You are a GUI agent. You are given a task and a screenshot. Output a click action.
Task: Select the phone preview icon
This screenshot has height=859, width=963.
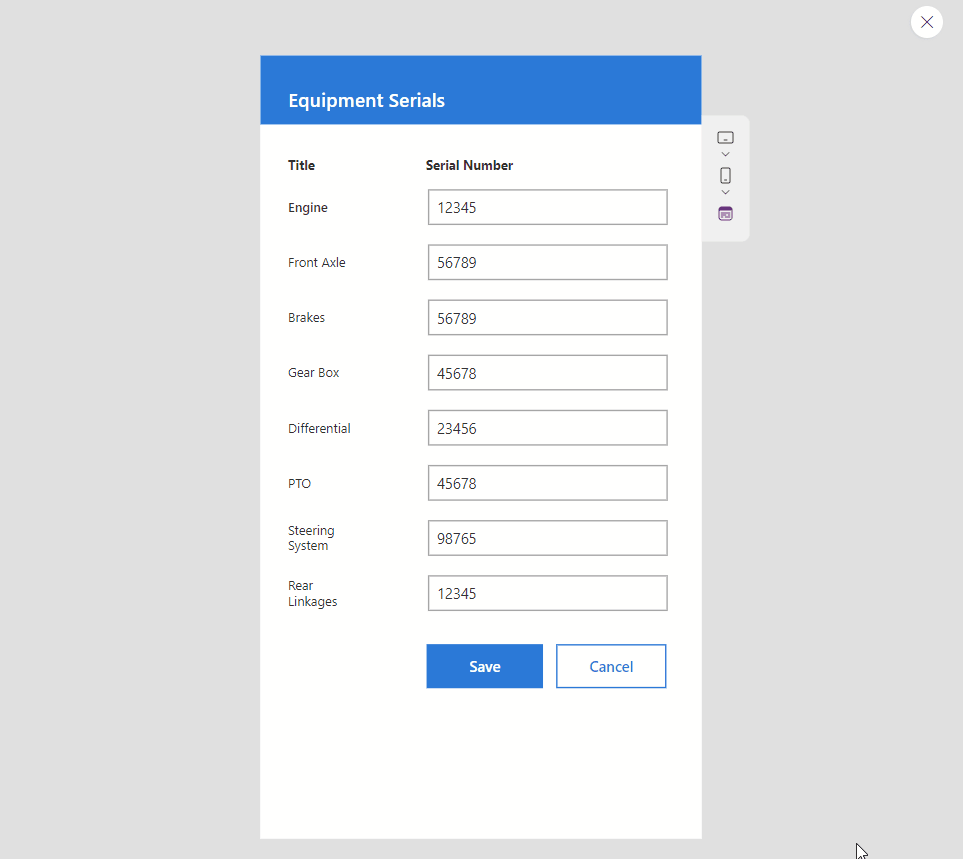tap(725, 174)
